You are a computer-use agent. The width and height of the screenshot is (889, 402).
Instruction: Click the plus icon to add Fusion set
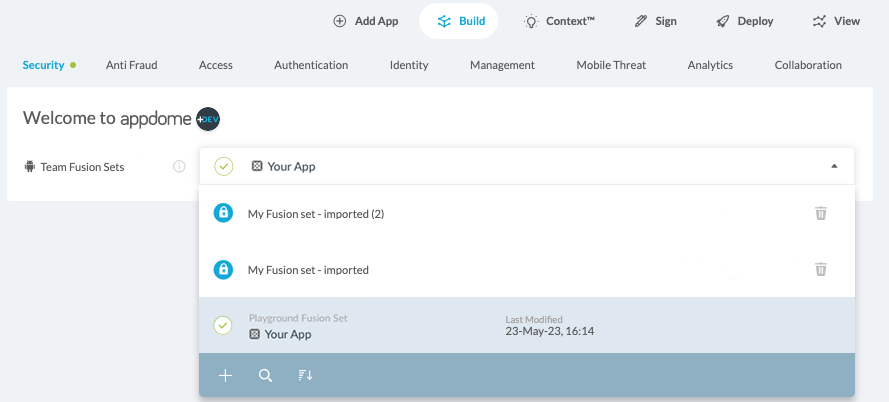tap(225, 376)
